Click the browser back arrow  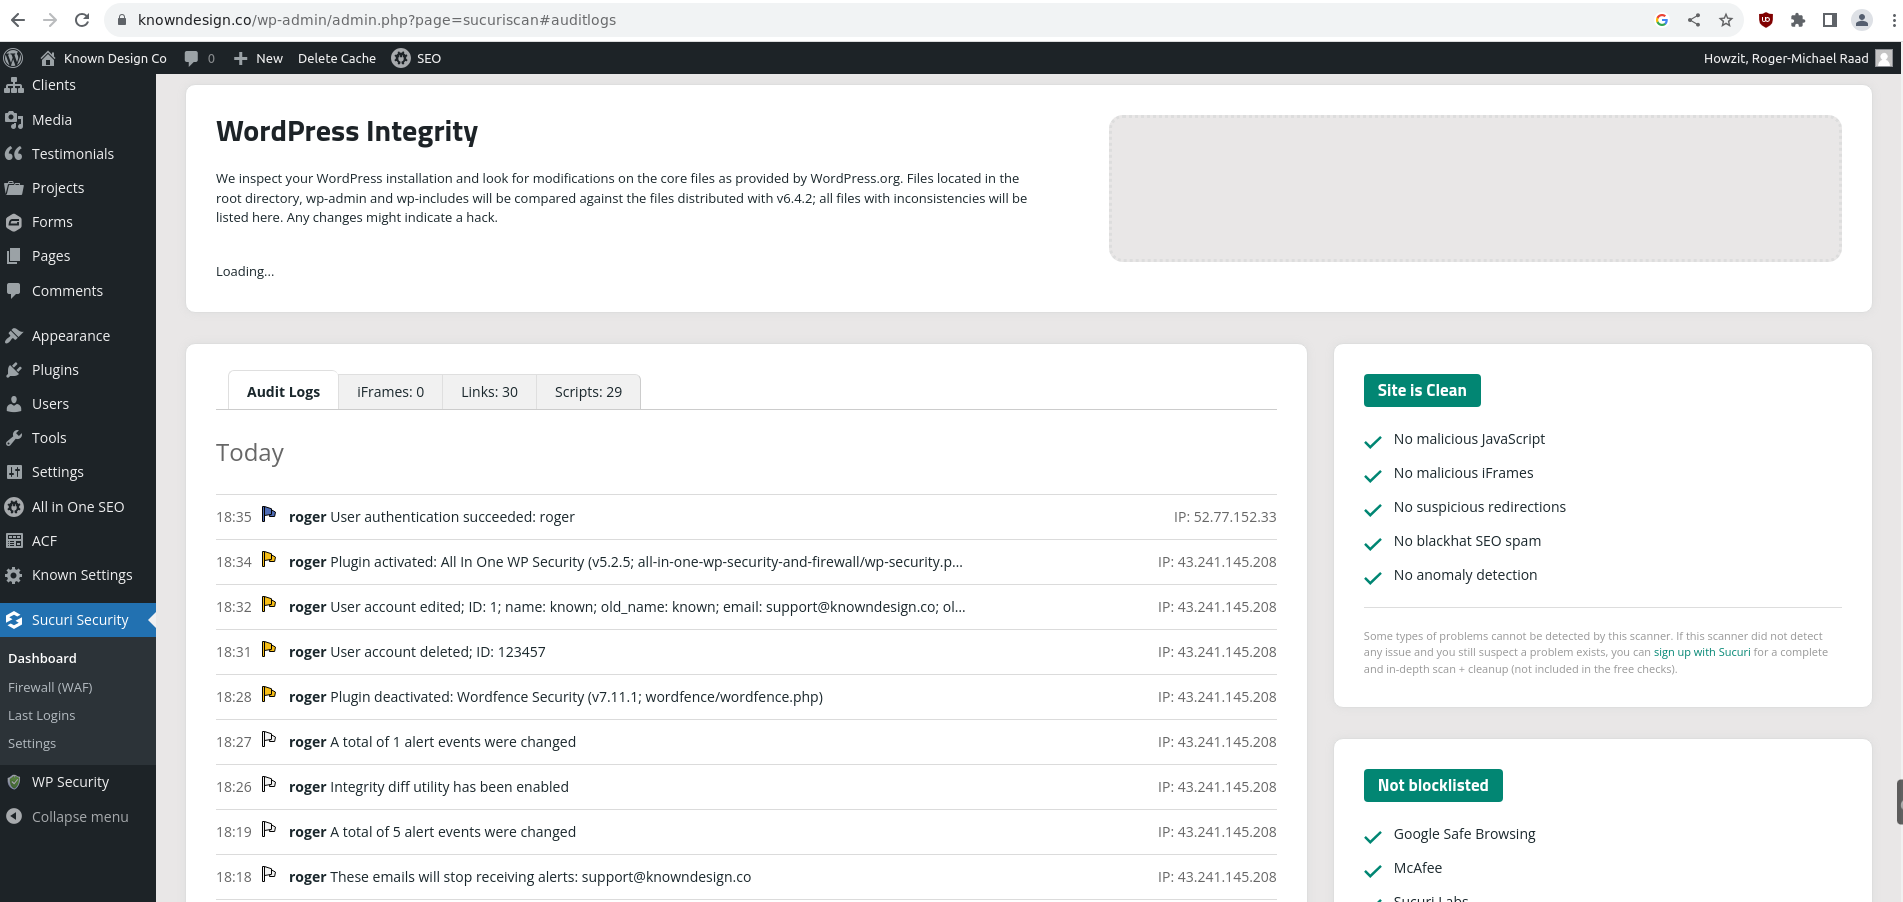tap(18, 20)
